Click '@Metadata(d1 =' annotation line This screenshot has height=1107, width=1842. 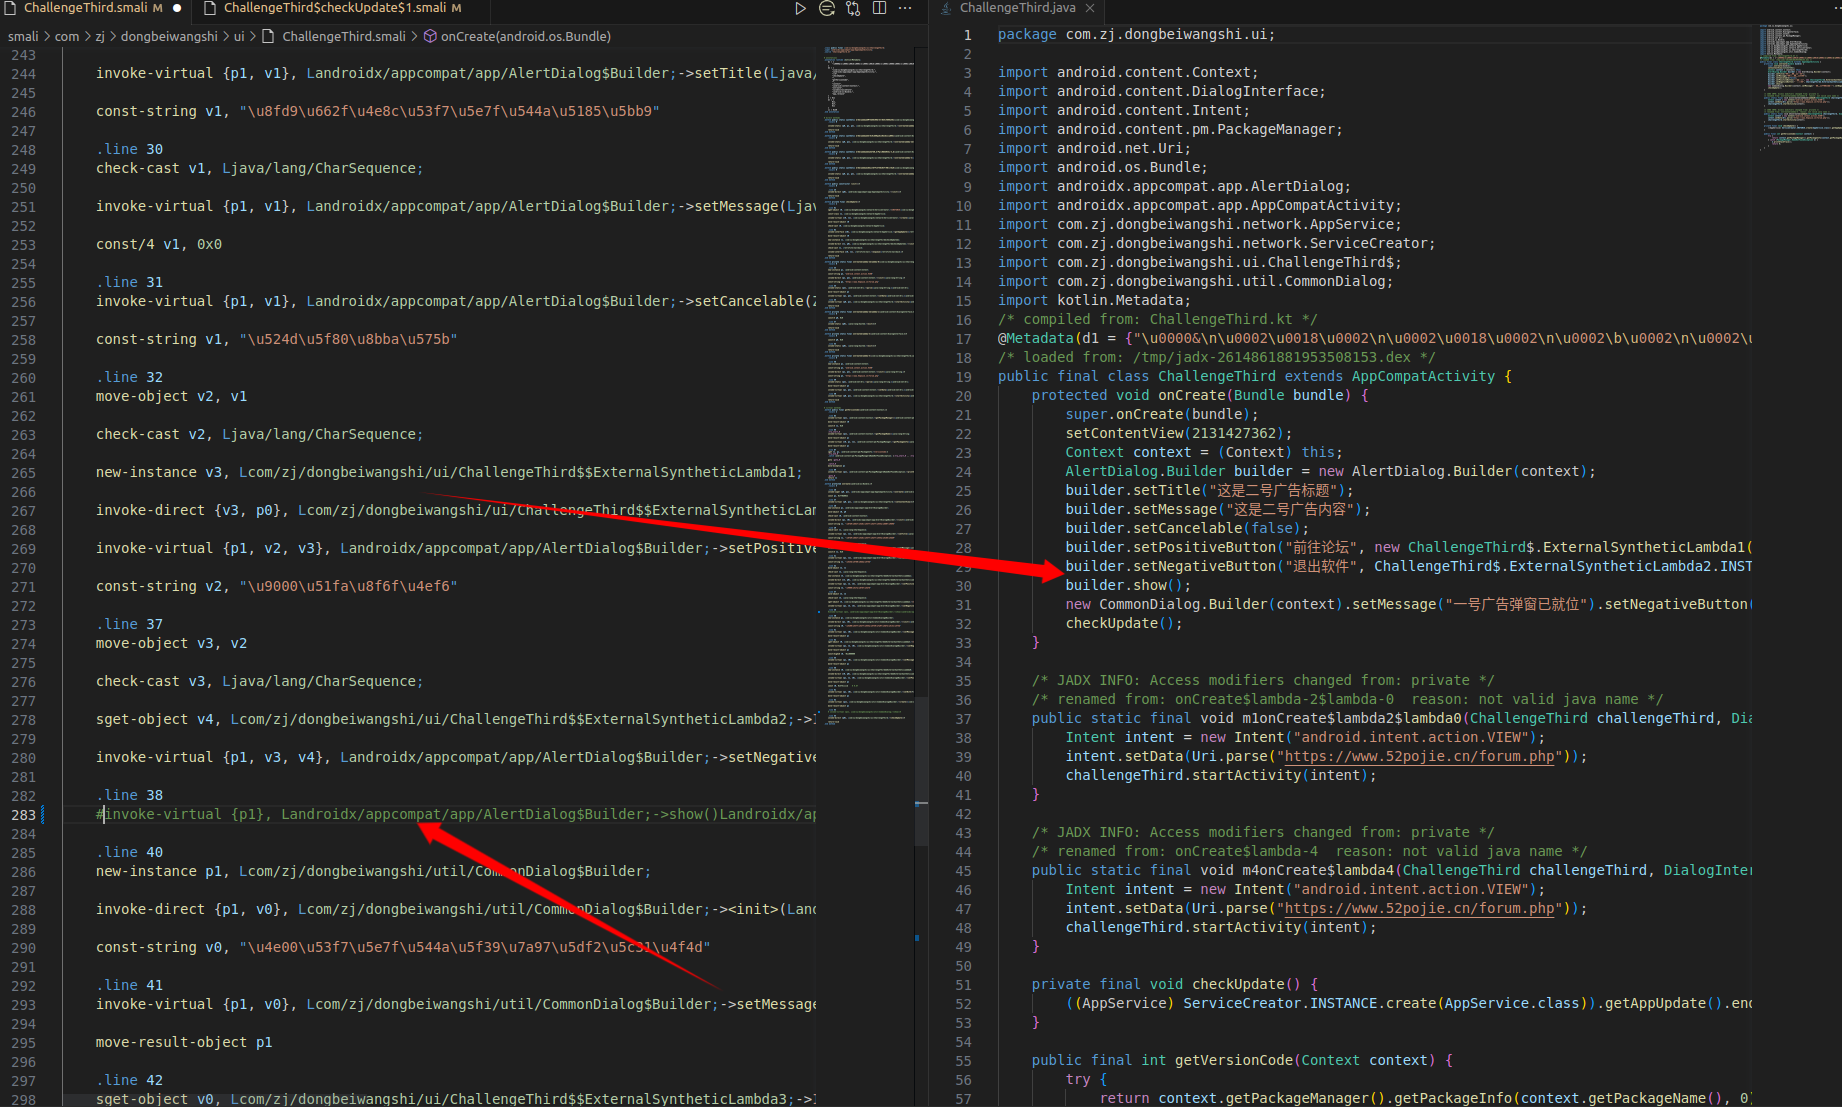(x=1375, y=339)
